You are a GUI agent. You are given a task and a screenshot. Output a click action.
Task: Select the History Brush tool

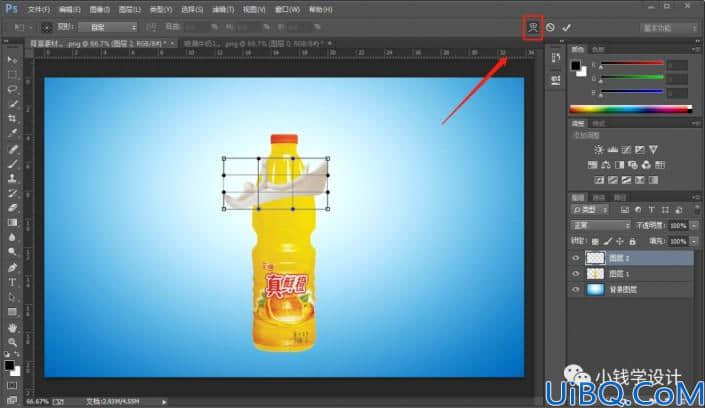point(12,193)
